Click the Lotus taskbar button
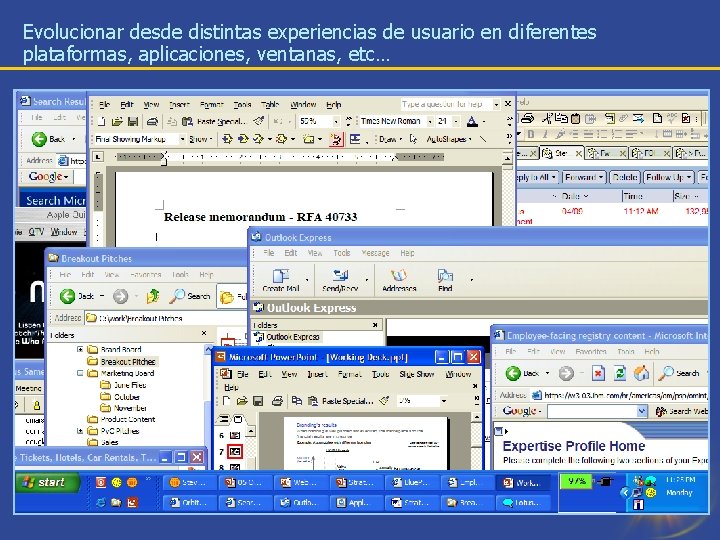The height and width of the screenshot is (540, 720). click(x=523, y=503)
